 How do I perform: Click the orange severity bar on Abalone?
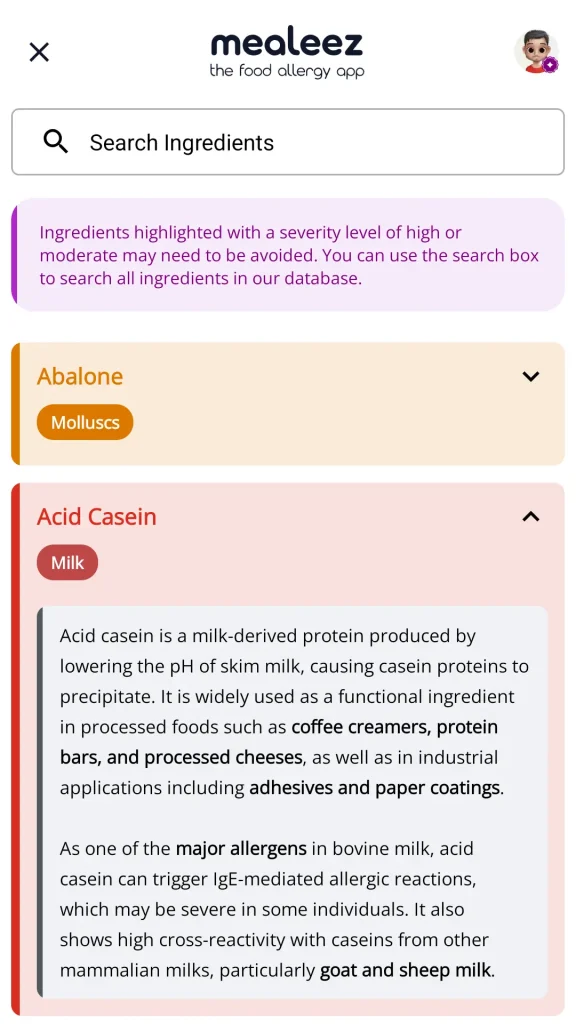pos(16,404)
